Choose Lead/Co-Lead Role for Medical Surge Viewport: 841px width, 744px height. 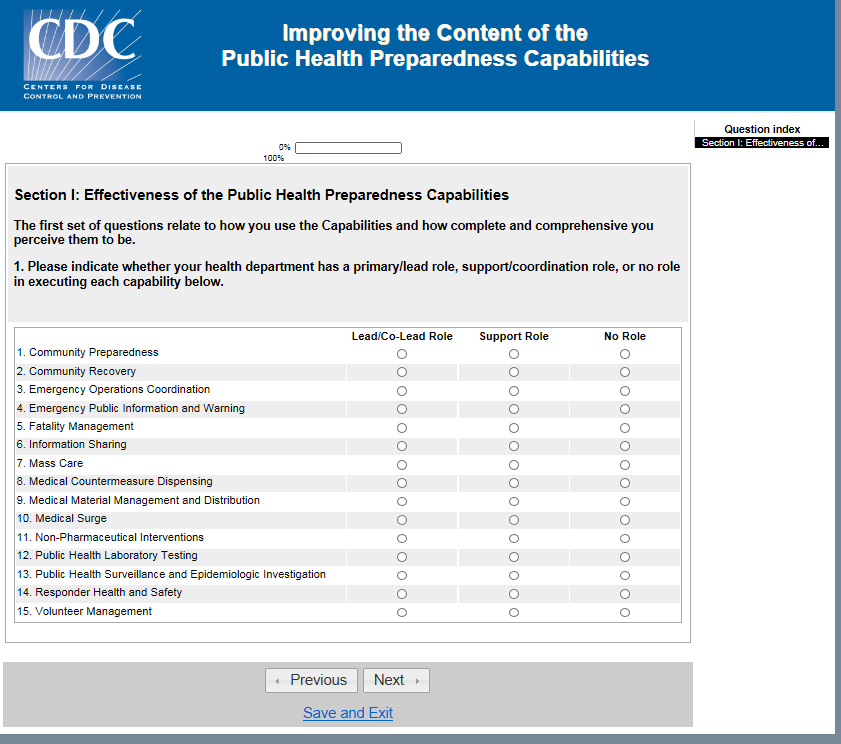coord(402,520)
